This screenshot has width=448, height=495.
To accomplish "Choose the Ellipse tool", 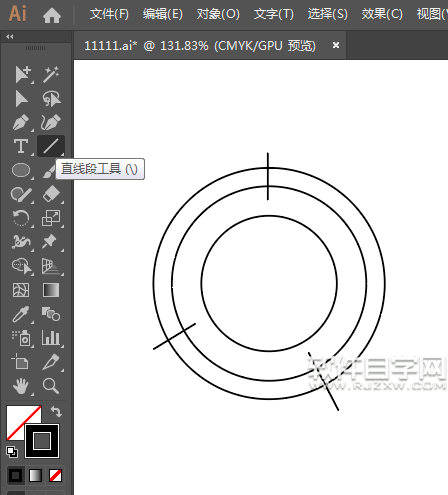I will [21, 170].
